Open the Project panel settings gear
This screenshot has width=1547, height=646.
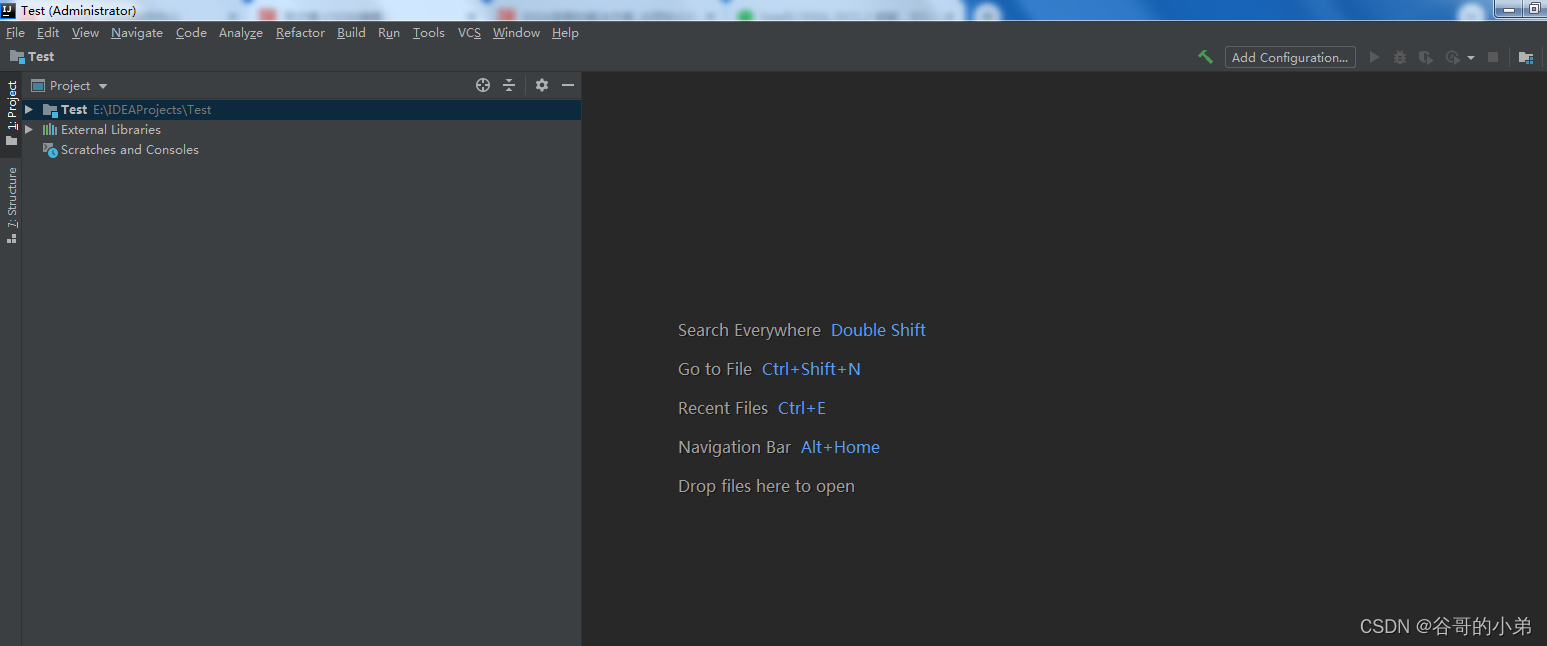tap(542, 85)
